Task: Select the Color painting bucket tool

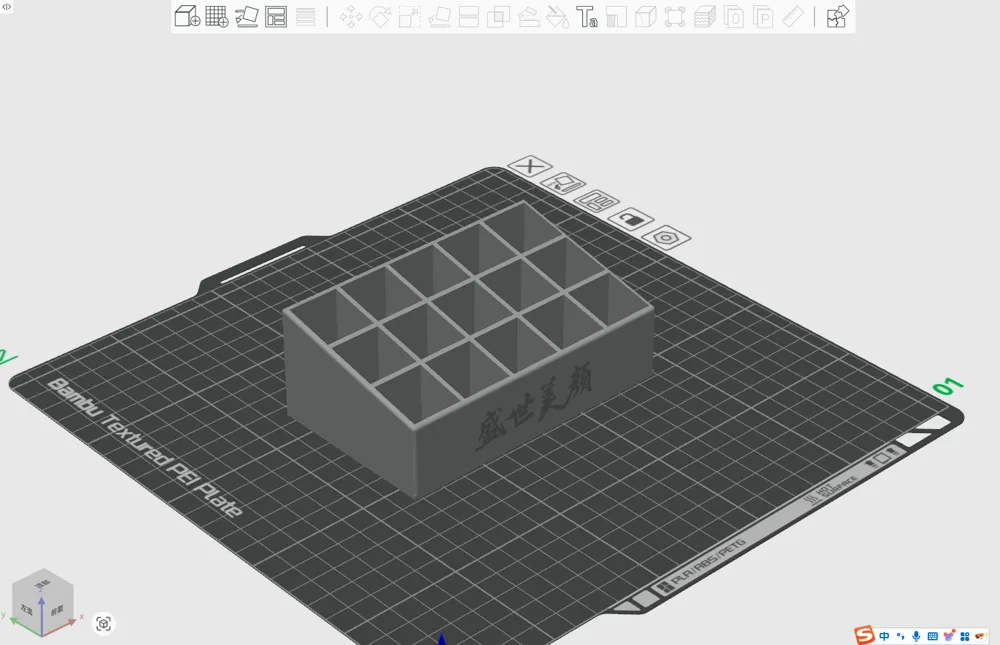Action: pos(558,17)
